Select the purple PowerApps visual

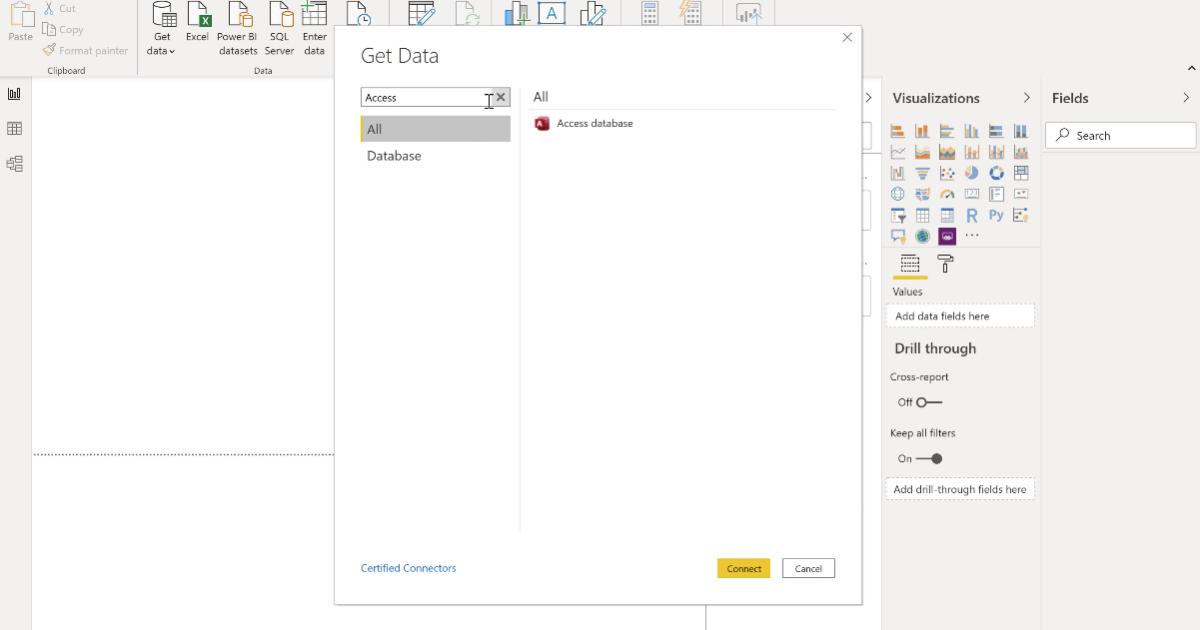[947, 237]
